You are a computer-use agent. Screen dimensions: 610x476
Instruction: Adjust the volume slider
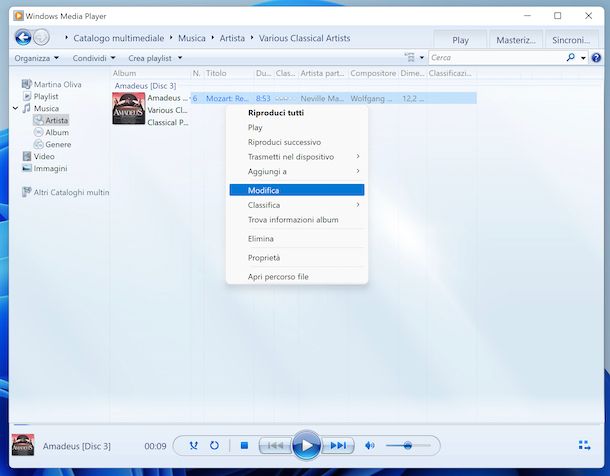(x=408, y=445)
